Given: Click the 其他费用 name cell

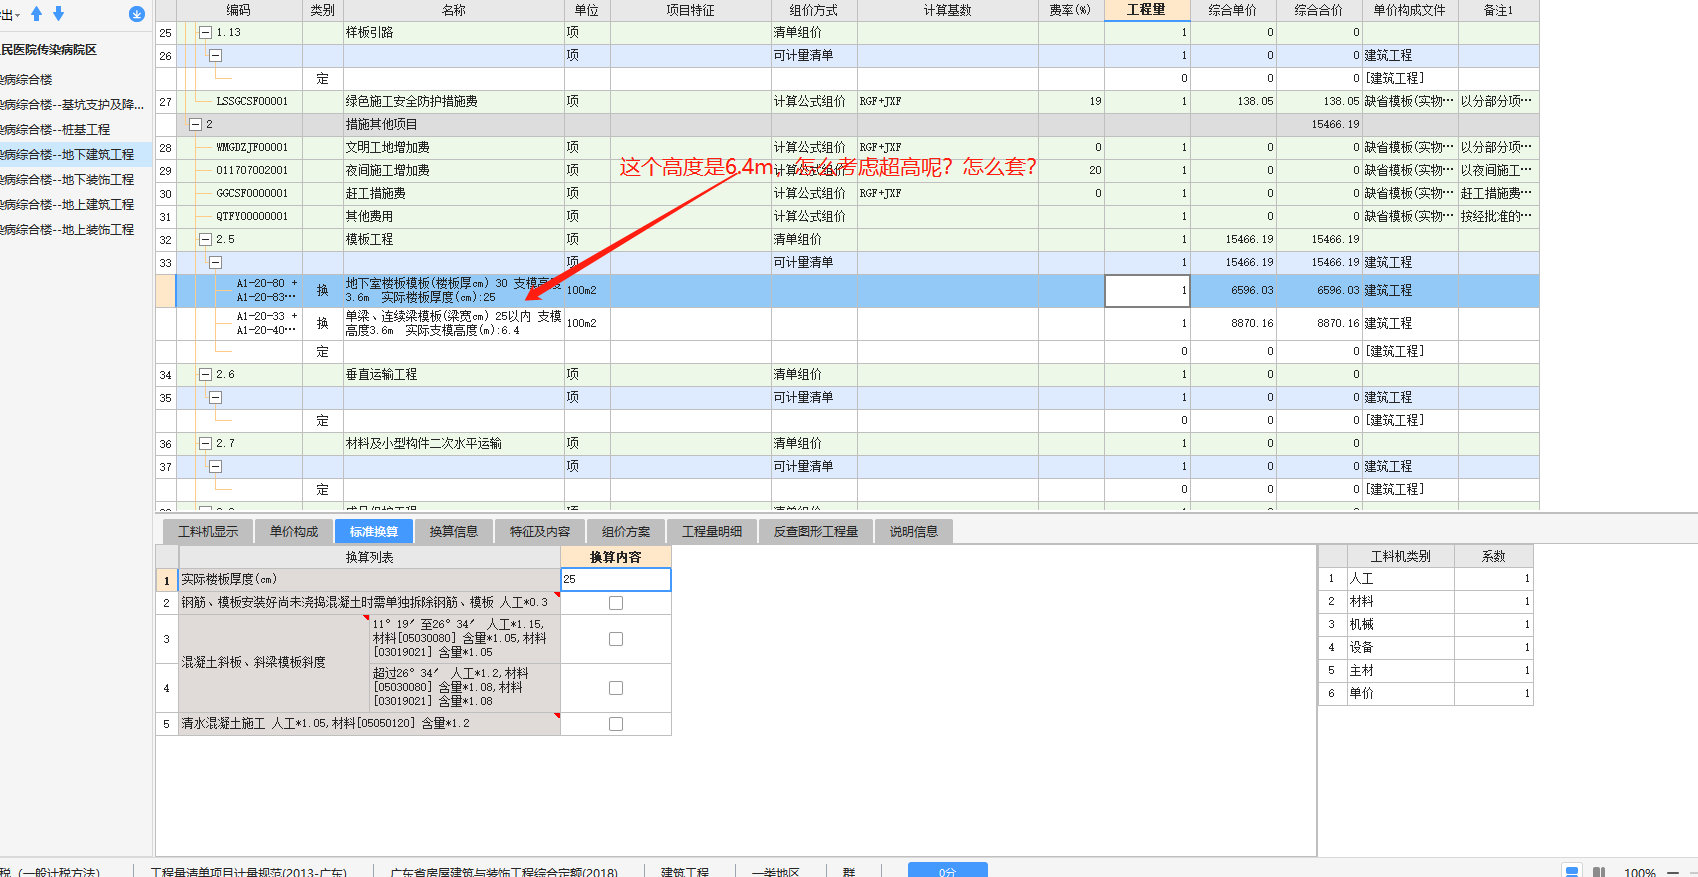Looking at the screenshot, I should pyautogui.click(x=453, y=217).
